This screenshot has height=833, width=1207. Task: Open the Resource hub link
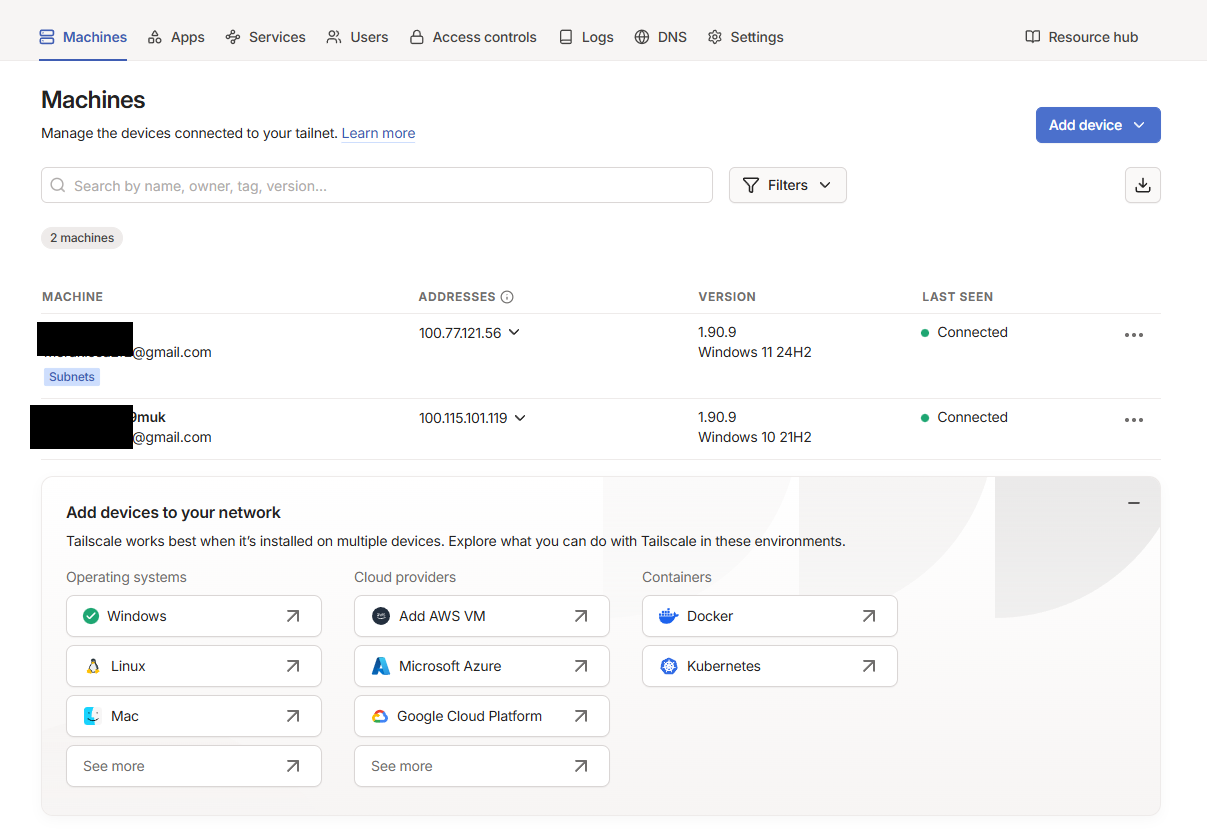pyautogui.click(x=1082, y=37)
